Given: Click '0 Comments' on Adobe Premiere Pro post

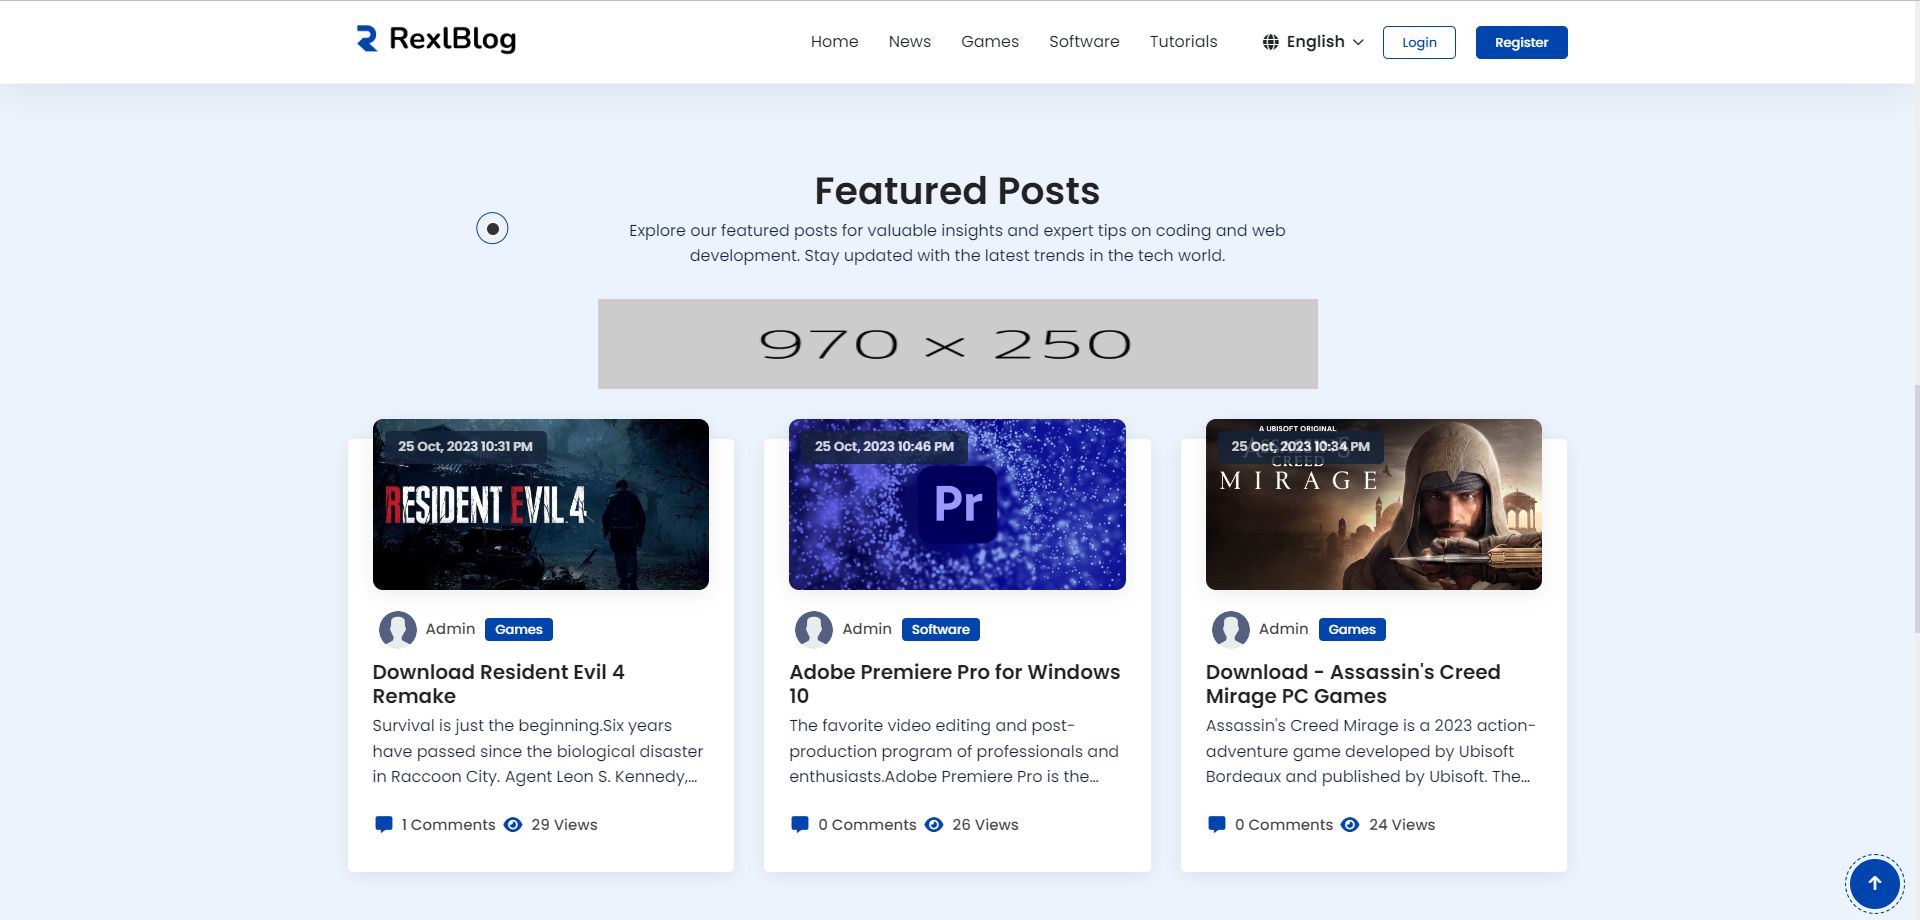Looking at the screenshot, I should [867, 825].
